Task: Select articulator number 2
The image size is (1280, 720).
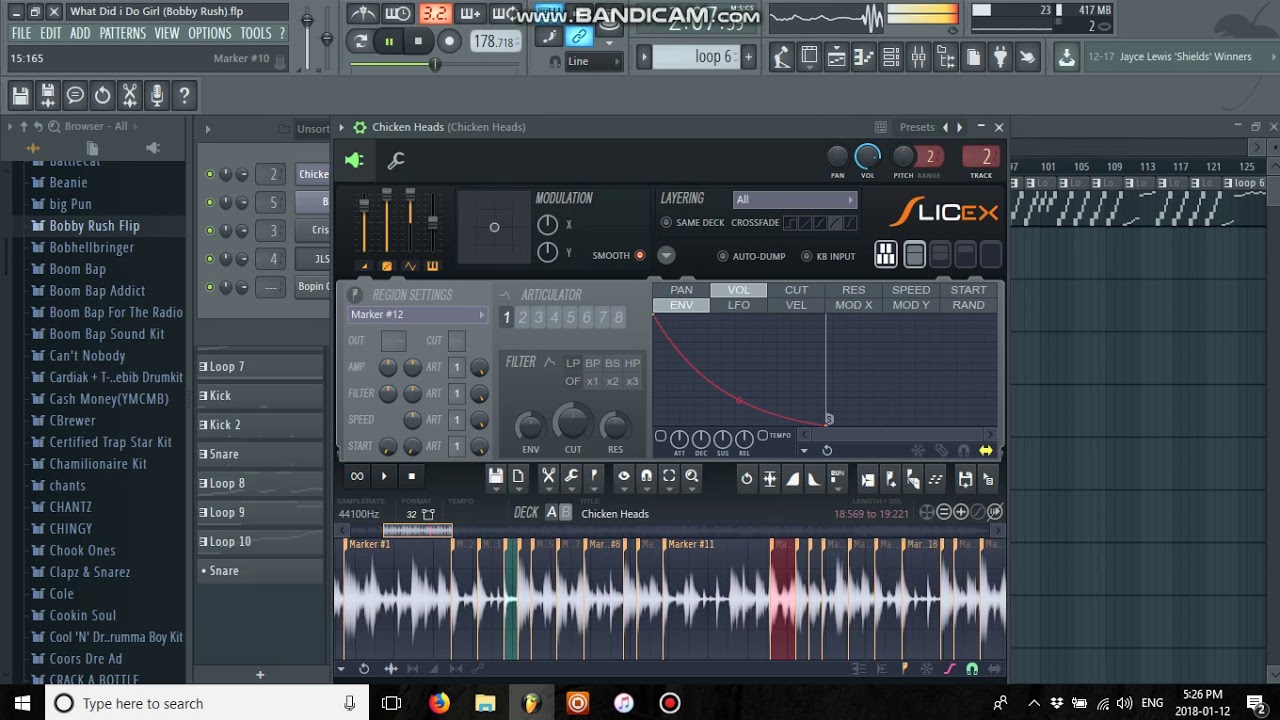Action: pos(522,318)
